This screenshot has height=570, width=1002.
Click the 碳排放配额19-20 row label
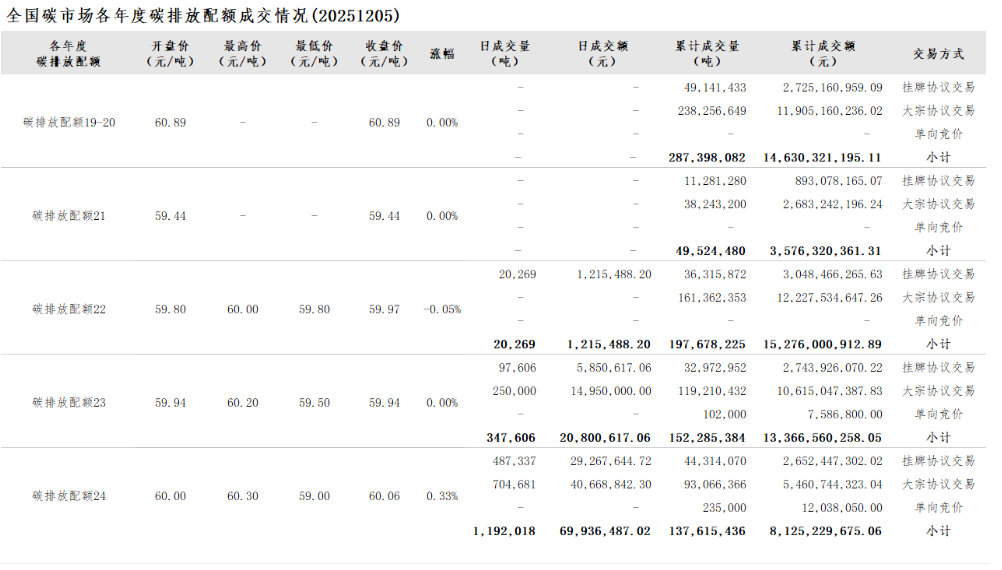[69, 123]
